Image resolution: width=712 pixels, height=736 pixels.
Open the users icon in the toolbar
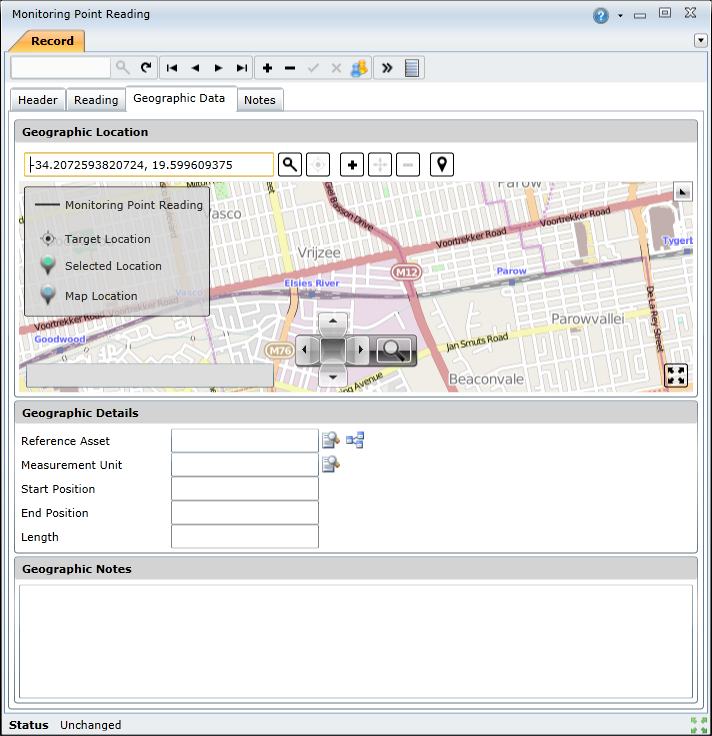click(x=359, y=68)
